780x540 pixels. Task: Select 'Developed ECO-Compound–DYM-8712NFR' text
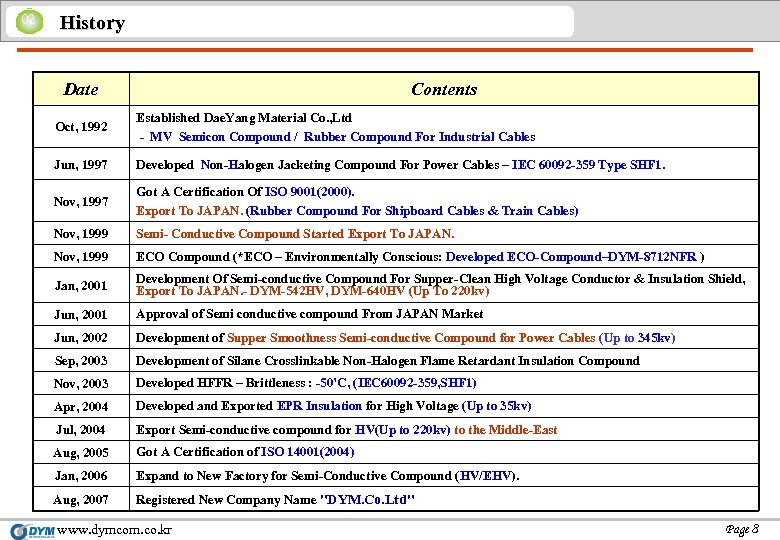tap(571, 257)
